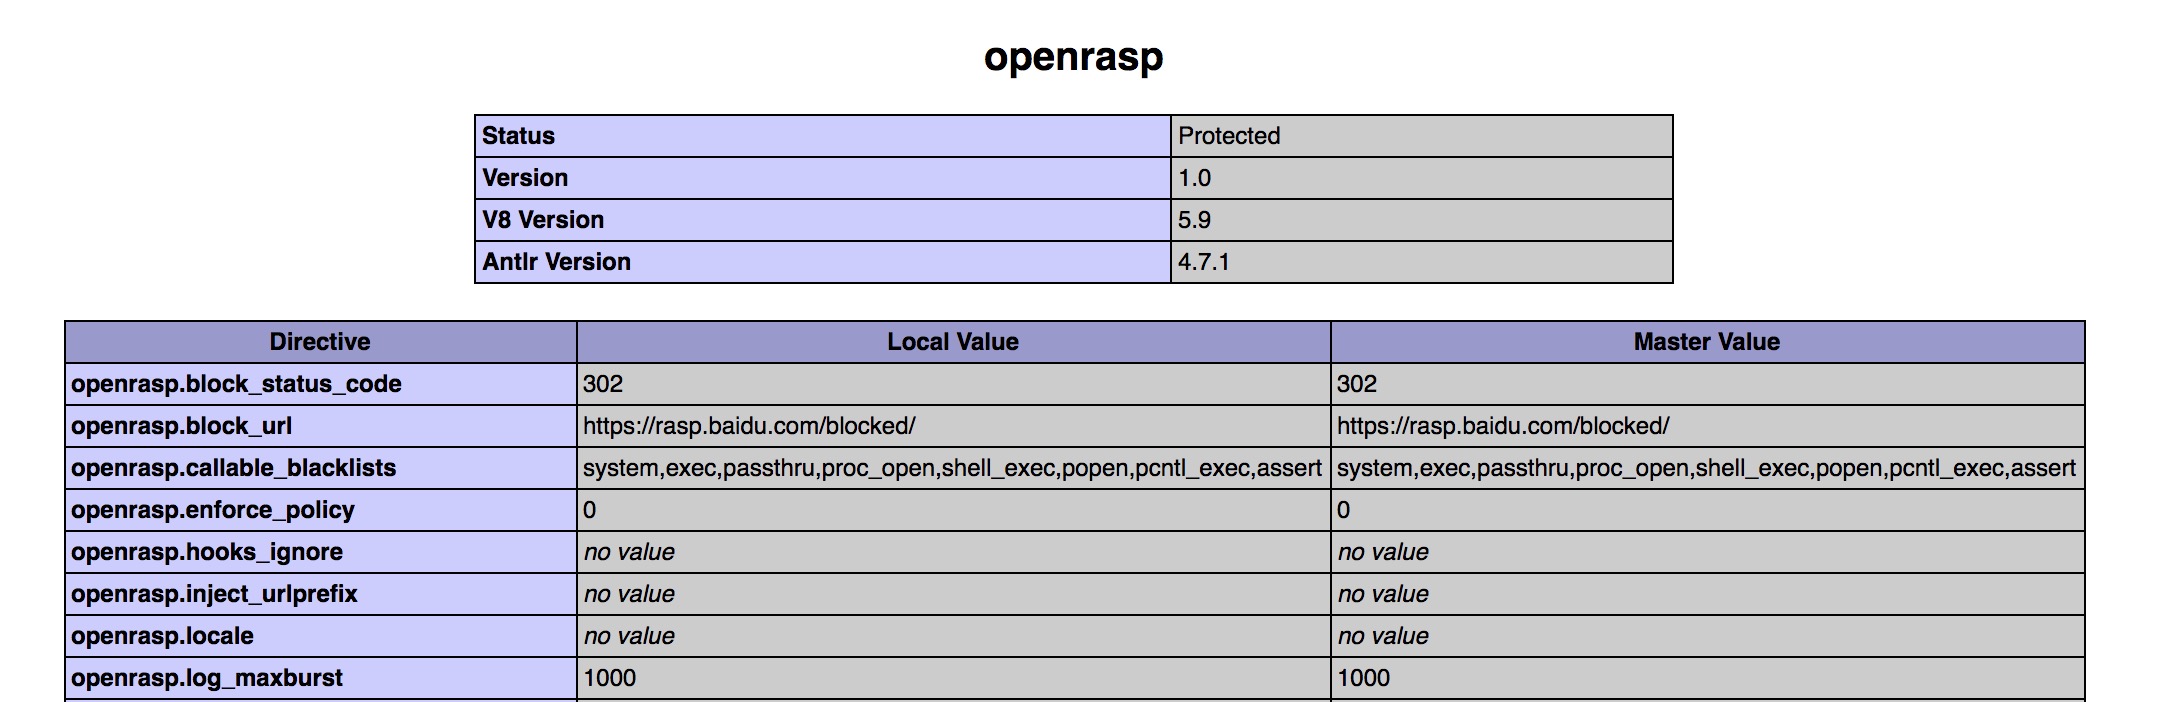The height and width of the screenshot is (702, 2174).
Task: Click the openrasp page heading
Action: pyautogui.click(x=1073, y=56)
